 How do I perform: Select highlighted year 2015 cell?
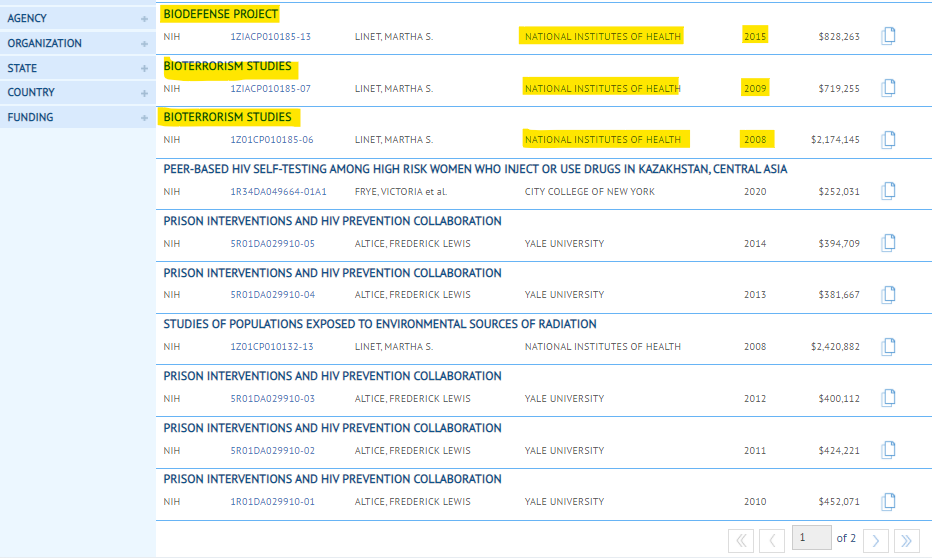[755, 36]
